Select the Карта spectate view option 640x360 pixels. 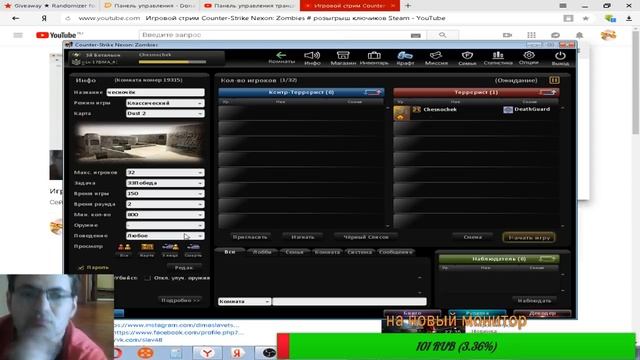[x=147, y=250]
